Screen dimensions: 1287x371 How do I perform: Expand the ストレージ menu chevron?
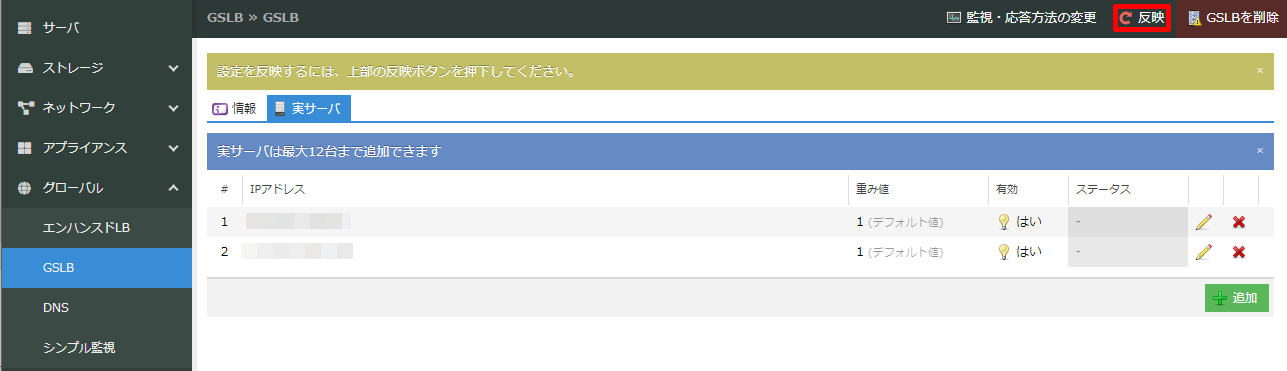click(x=173, y=68)
